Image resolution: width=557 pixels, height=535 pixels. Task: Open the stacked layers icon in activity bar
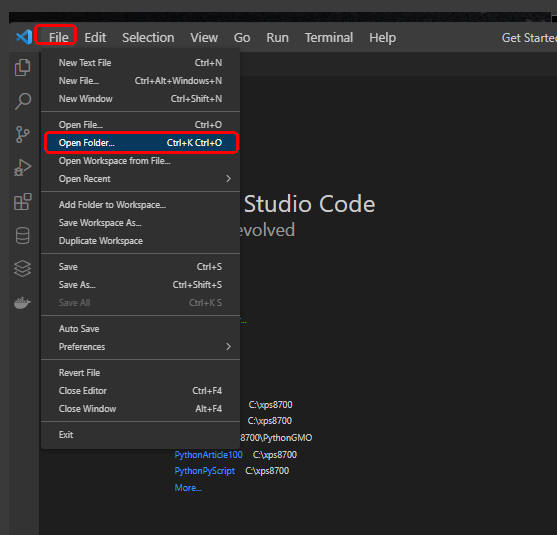point(23,269)
